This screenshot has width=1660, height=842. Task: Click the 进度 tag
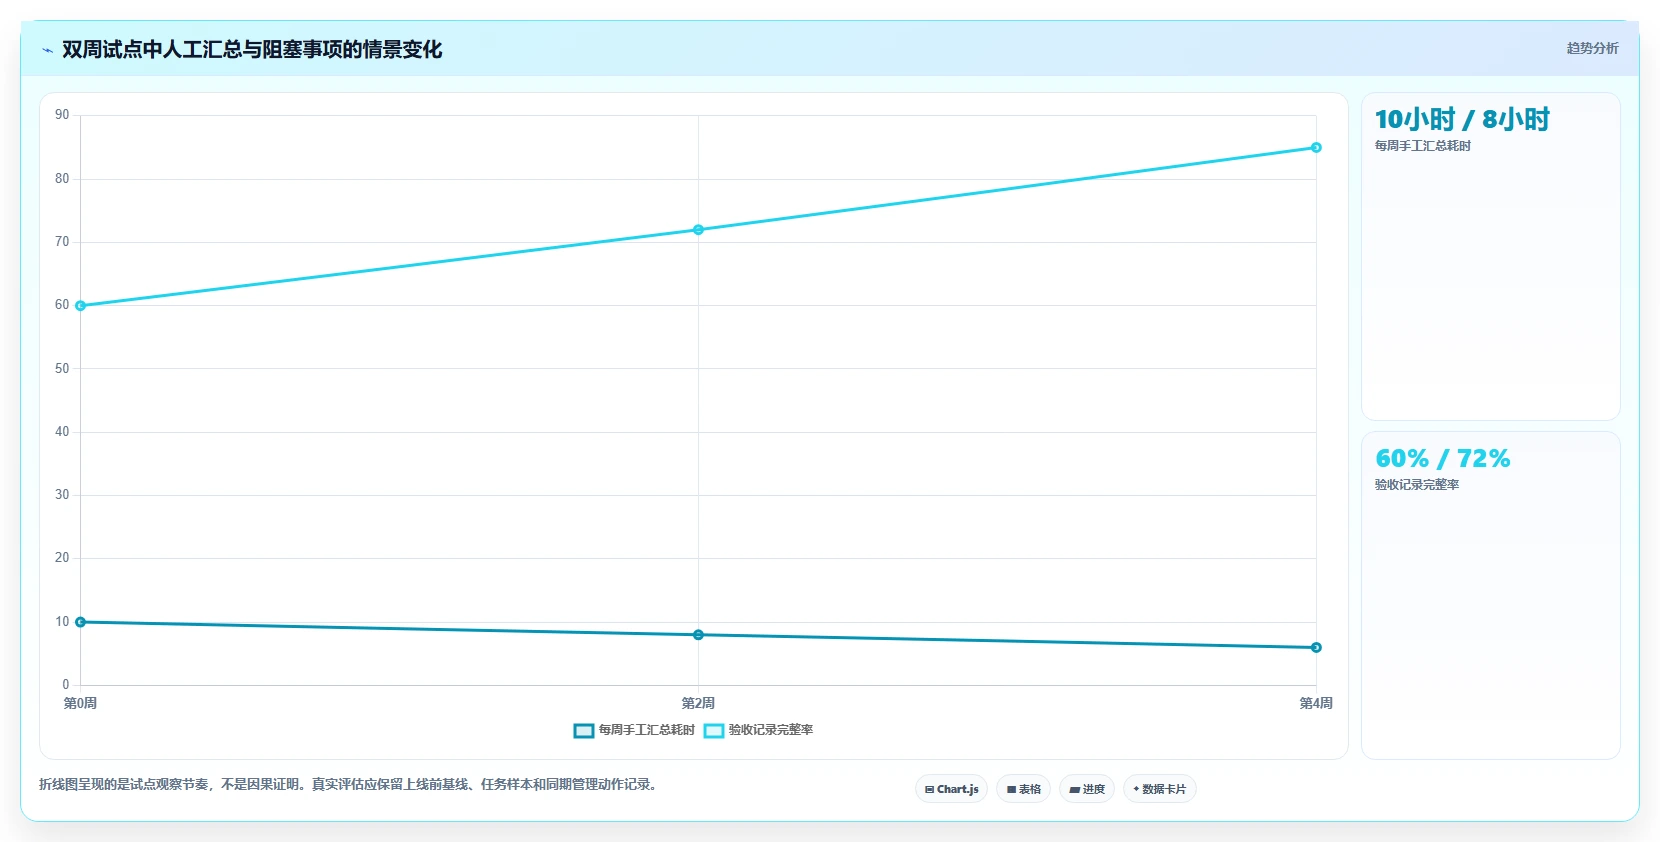pyautogui.click(x=1087, y=789)
